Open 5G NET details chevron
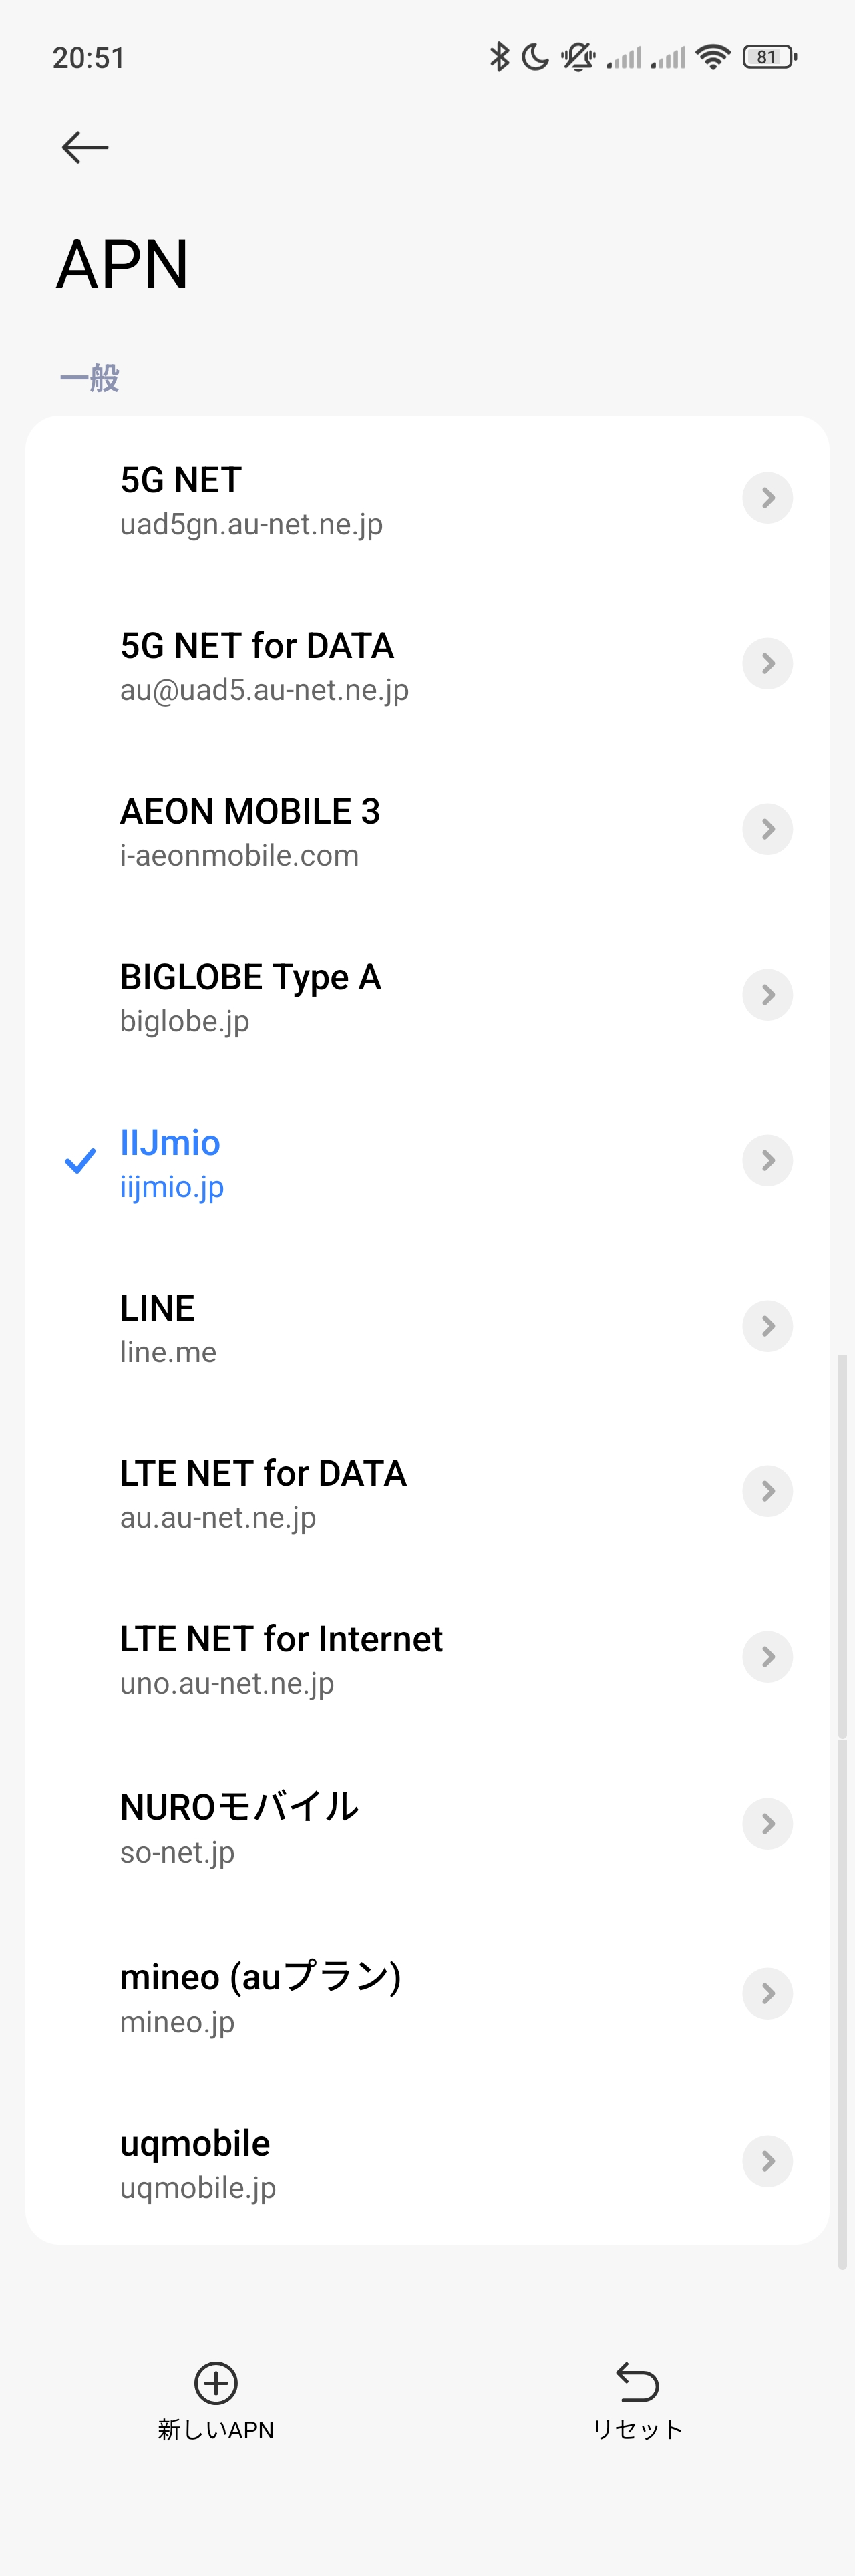This screenshot has height=2576, width=855. click(x=767, y=498)
